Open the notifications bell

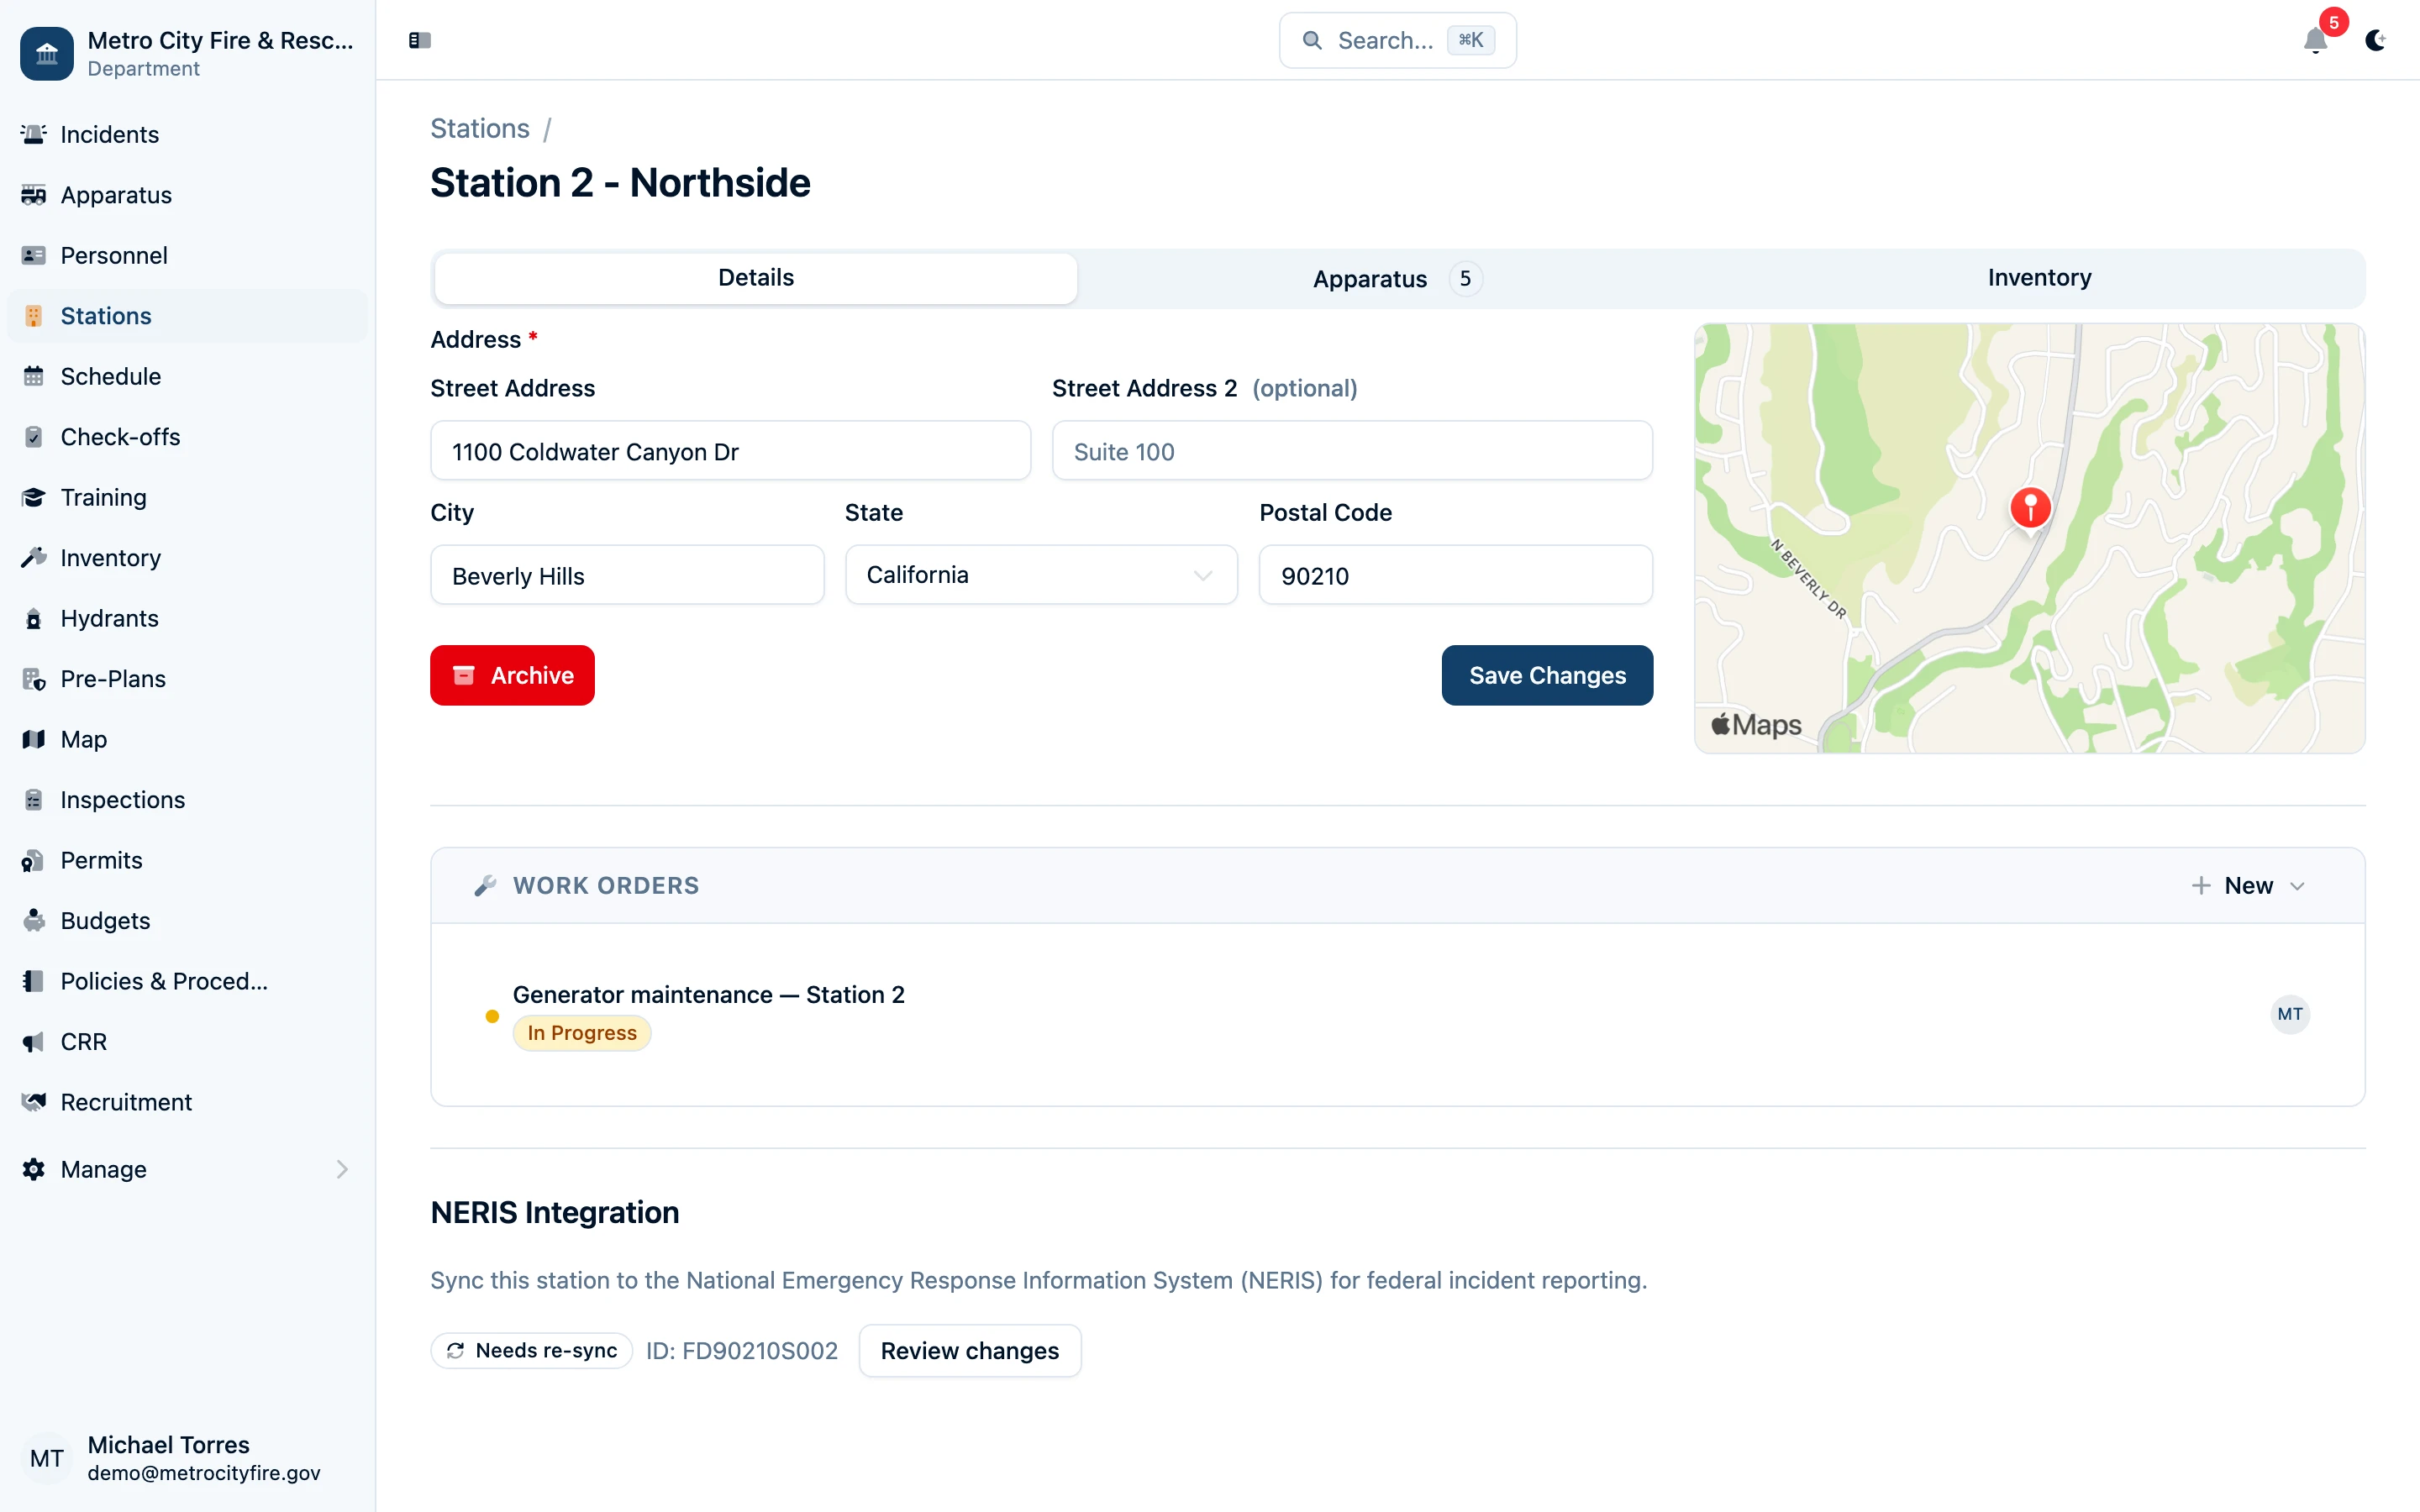[2315, 40]
